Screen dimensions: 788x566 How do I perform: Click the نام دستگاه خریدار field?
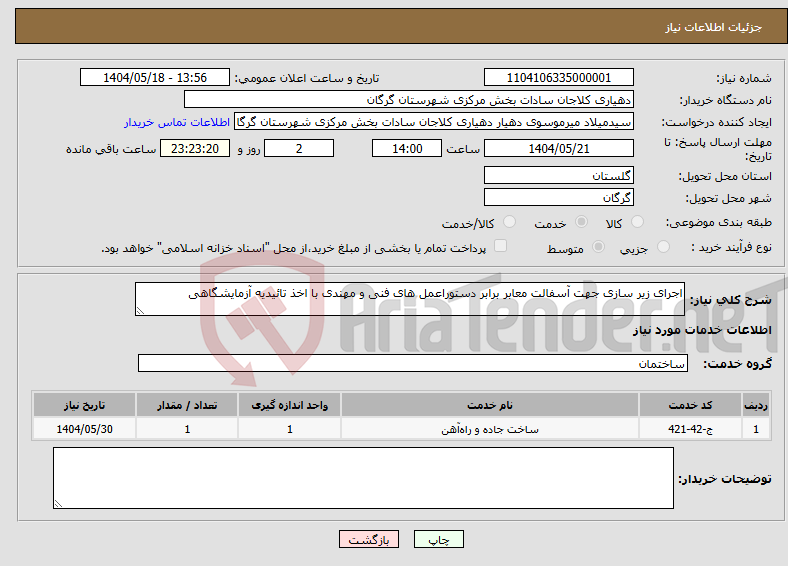click(409, 100)
